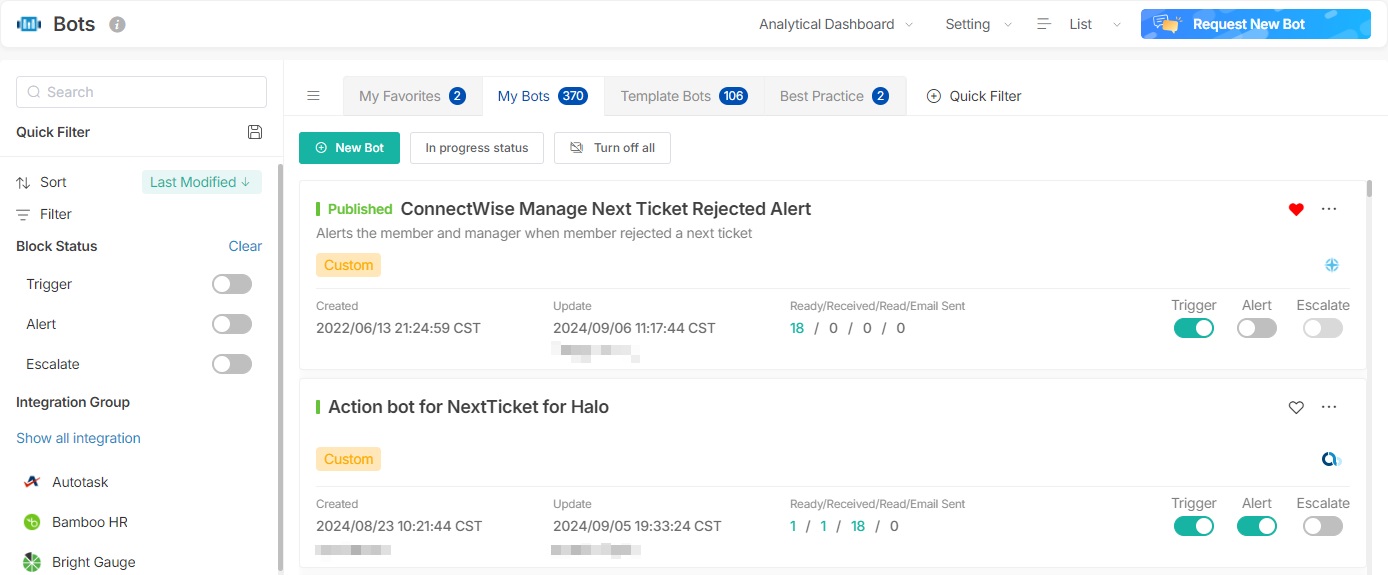Disable Trigger for Action bot for Halo

click(x=1193, y=526)
